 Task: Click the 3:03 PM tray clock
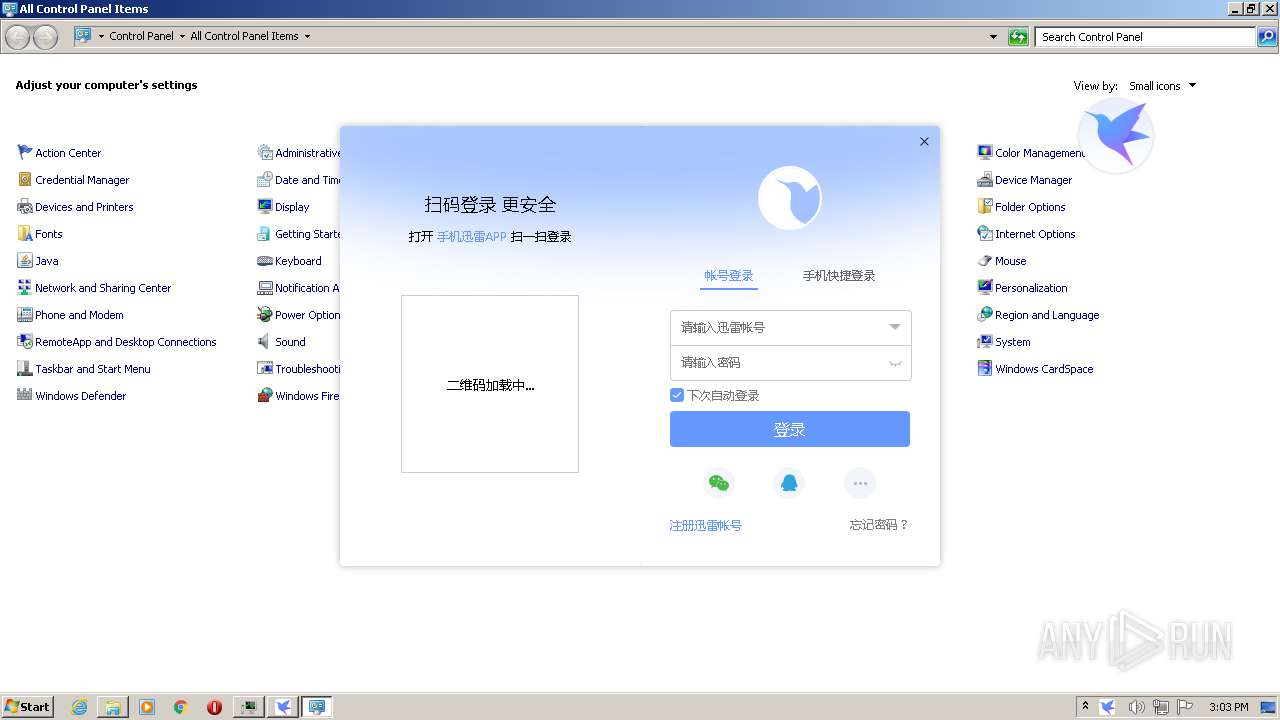(x=1228, y=707)
